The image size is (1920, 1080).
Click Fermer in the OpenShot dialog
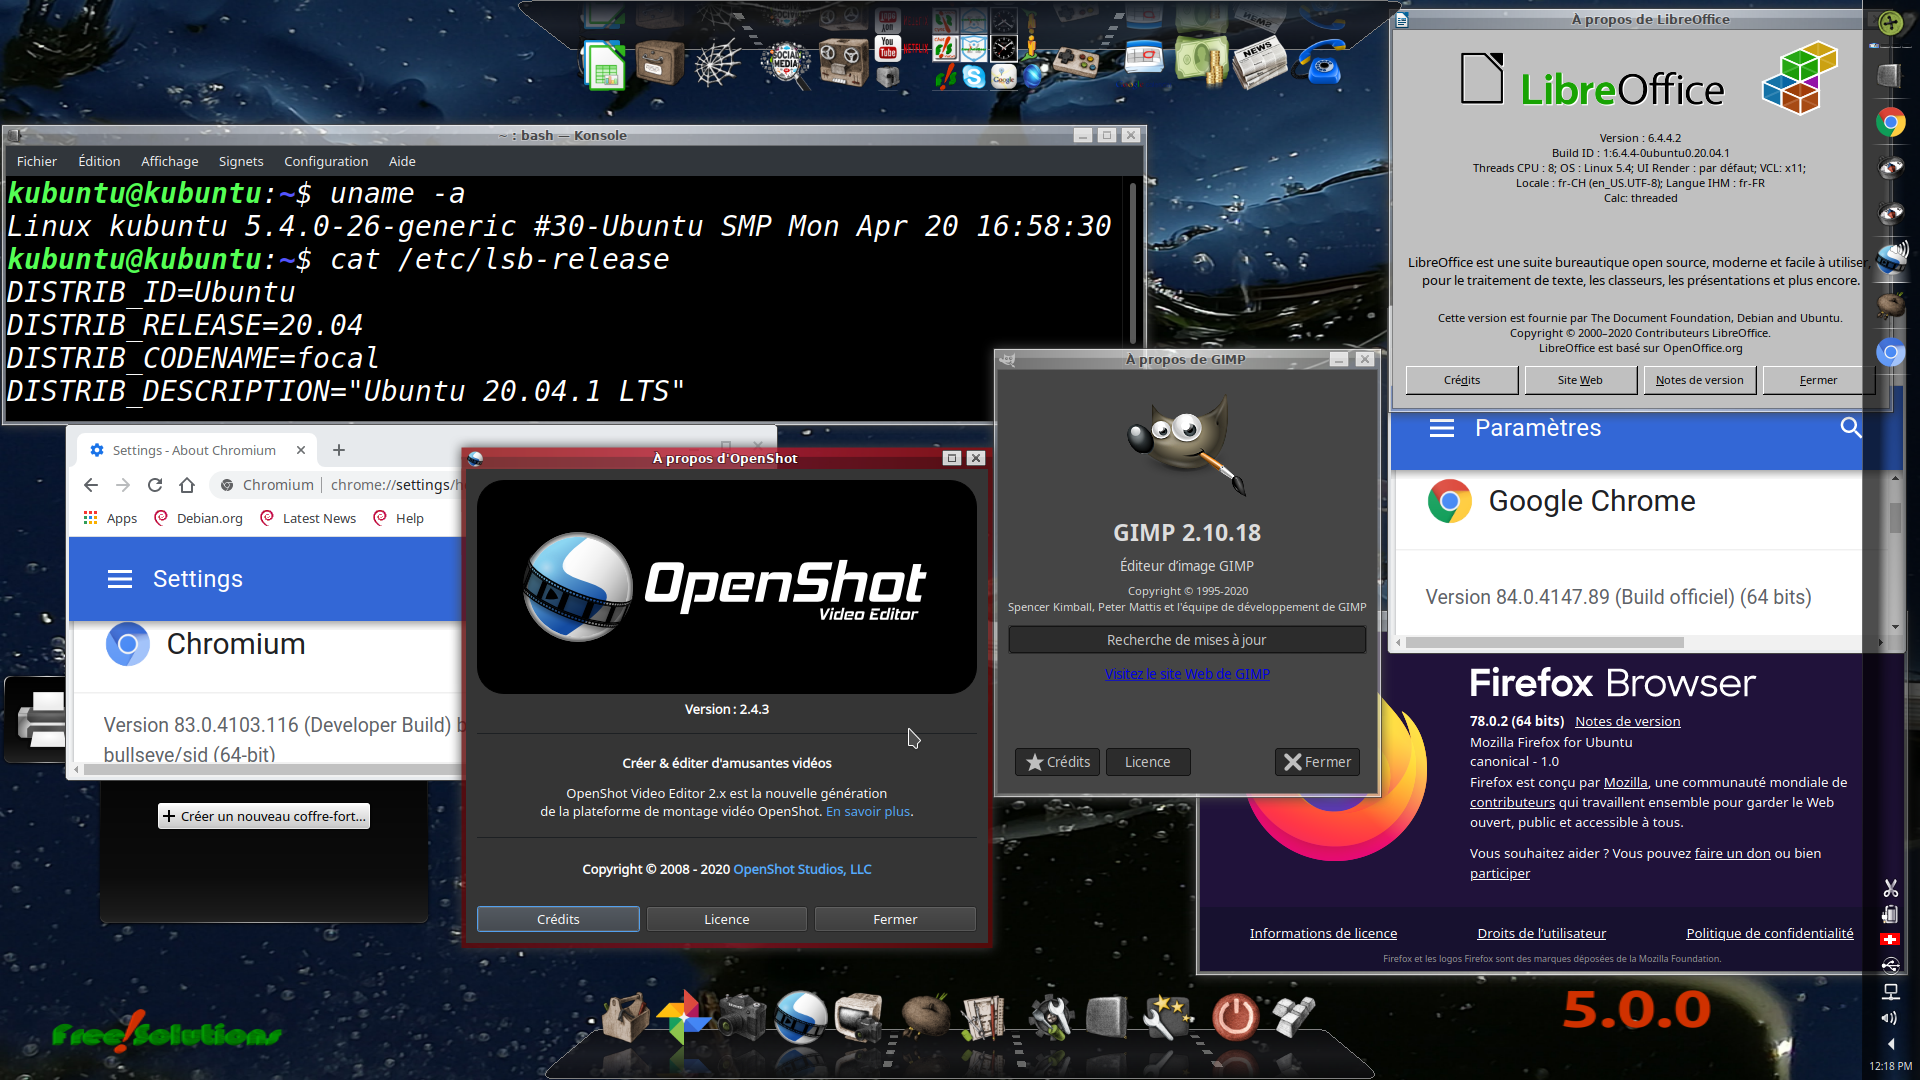coord(895,919)
